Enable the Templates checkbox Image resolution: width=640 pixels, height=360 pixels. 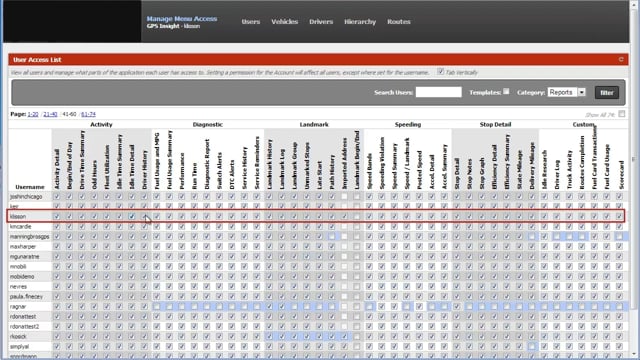pos(506,91)
